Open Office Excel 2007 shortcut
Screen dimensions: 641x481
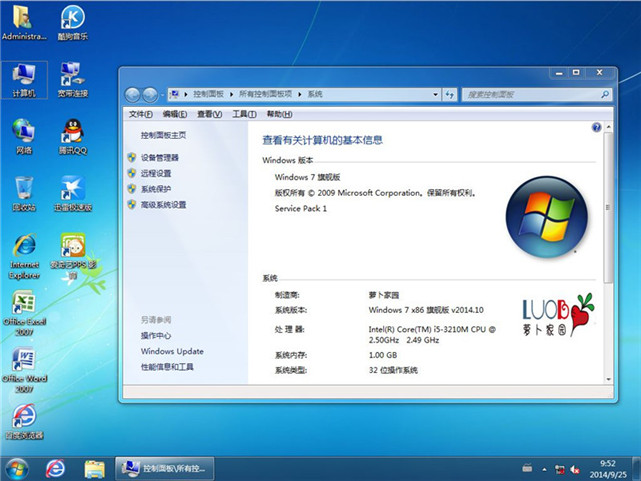[x=24, y=313]
